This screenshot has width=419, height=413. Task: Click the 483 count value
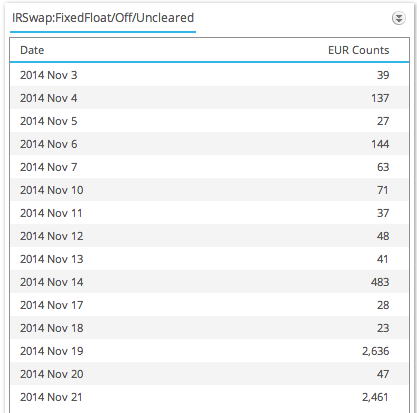(380, 282)
